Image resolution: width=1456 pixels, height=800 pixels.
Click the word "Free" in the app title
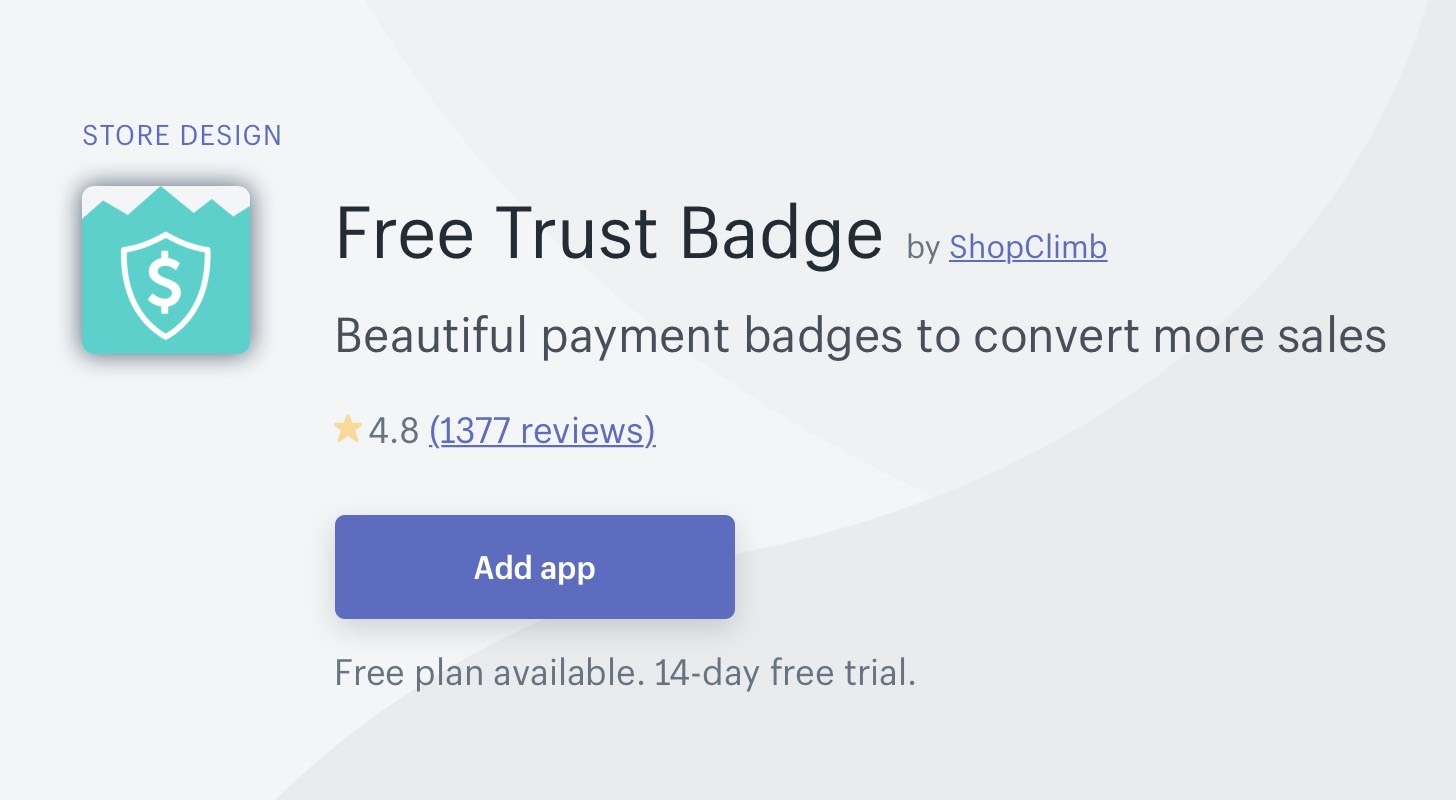pos(404,233)
